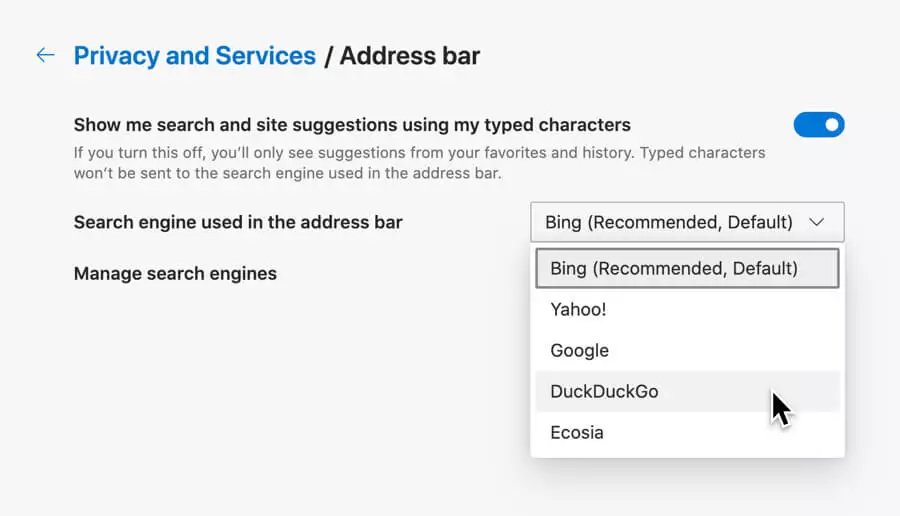Pick Ecosia as the search engine
900x516 pixels.
687,432
